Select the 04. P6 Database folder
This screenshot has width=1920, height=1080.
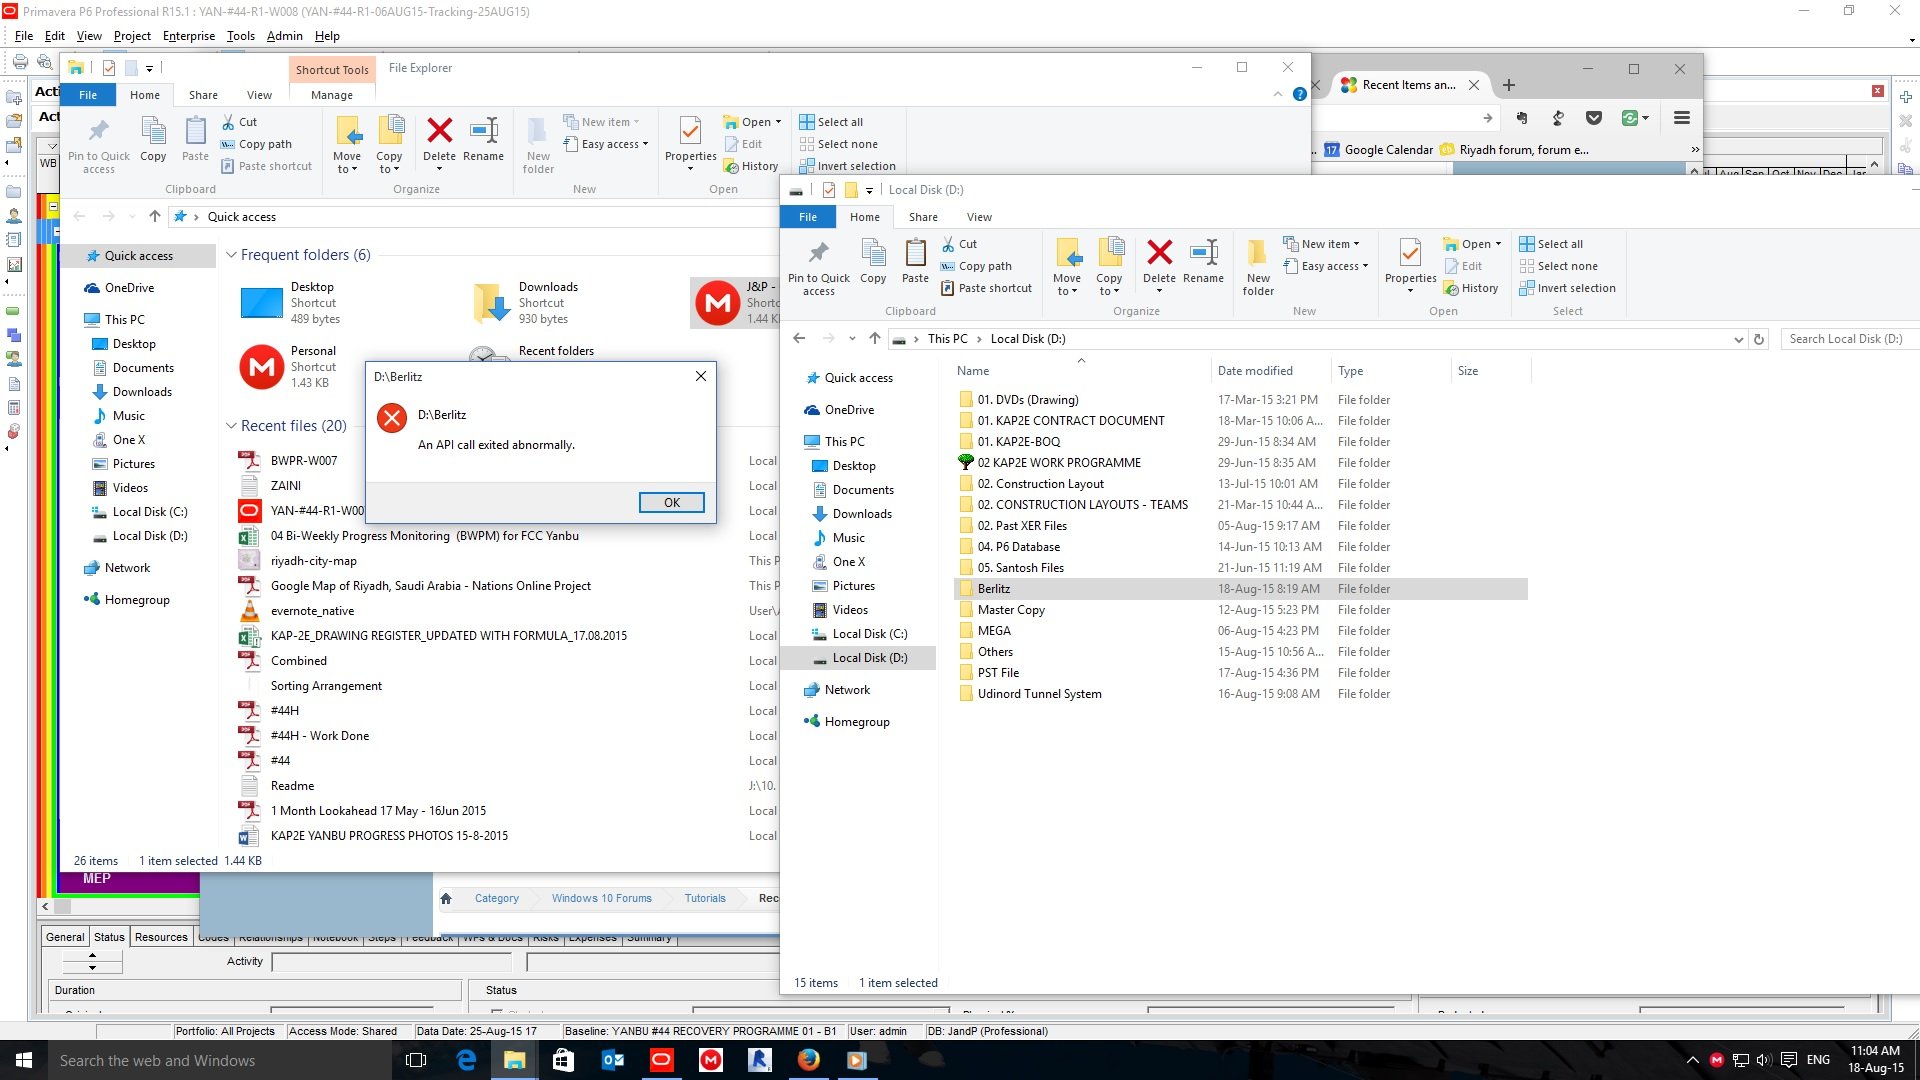pos(1240,547)
